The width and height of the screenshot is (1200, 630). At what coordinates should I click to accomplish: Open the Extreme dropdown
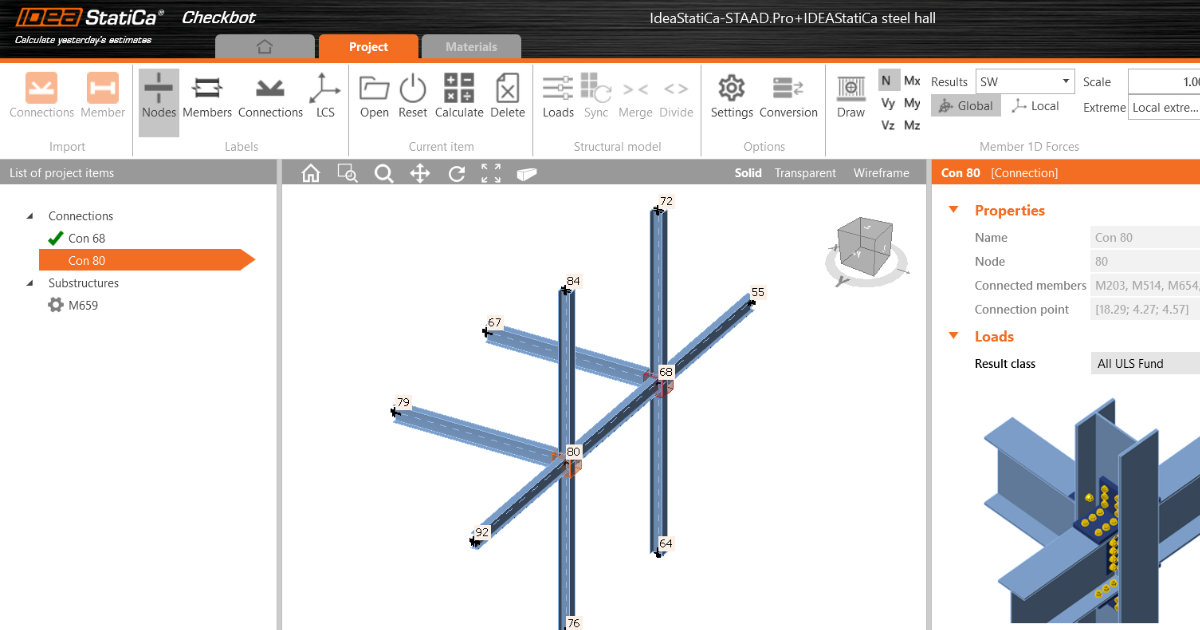[1164, 107]
